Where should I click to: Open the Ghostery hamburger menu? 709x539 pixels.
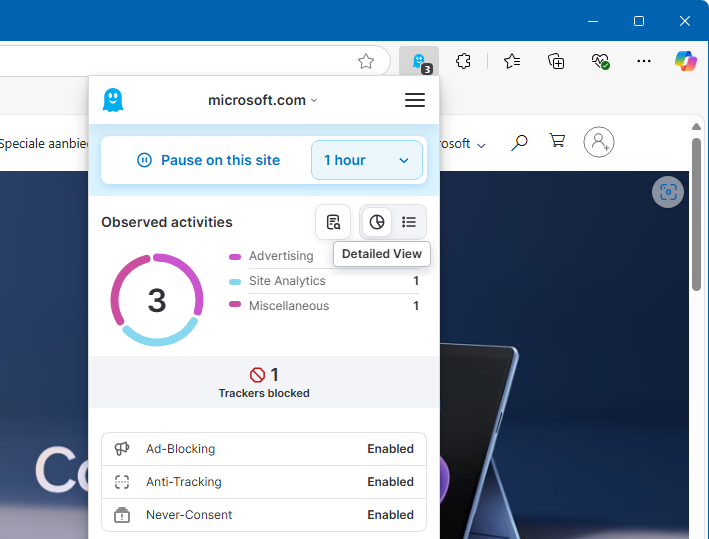(x=415, y=100)
